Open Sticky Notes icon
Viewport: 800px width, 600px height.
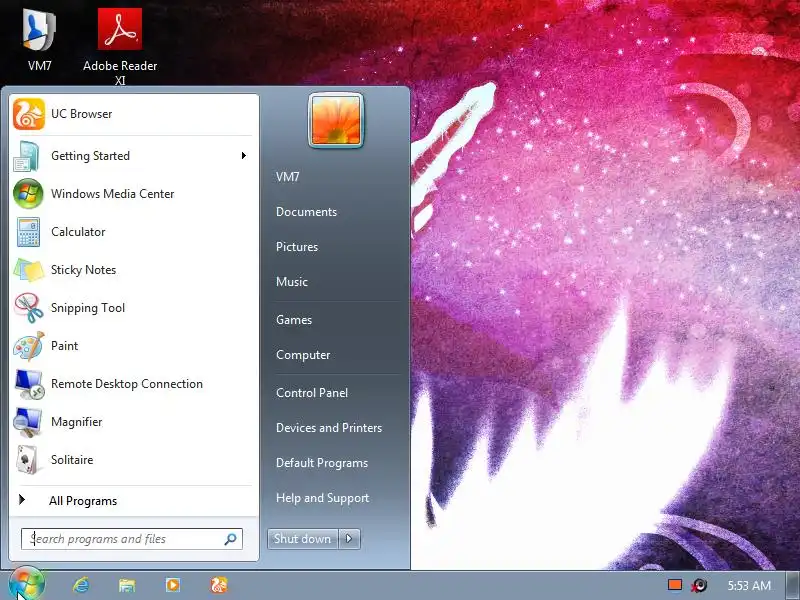coord(29,270)
